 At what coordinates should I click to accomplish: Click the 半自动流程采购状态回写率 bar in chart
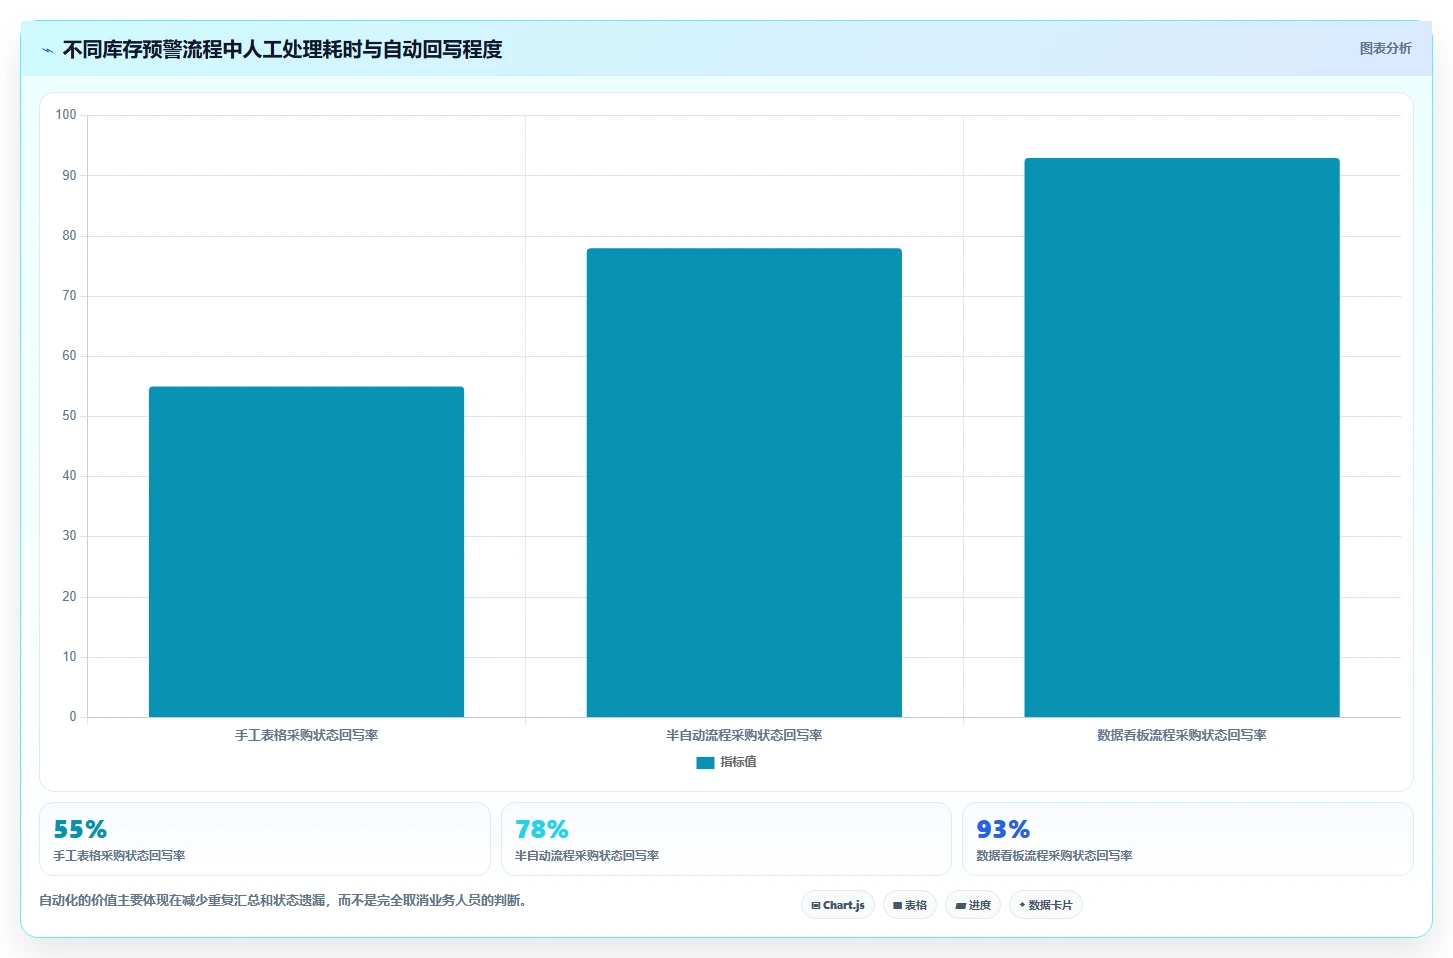click(x=744, y=483)
